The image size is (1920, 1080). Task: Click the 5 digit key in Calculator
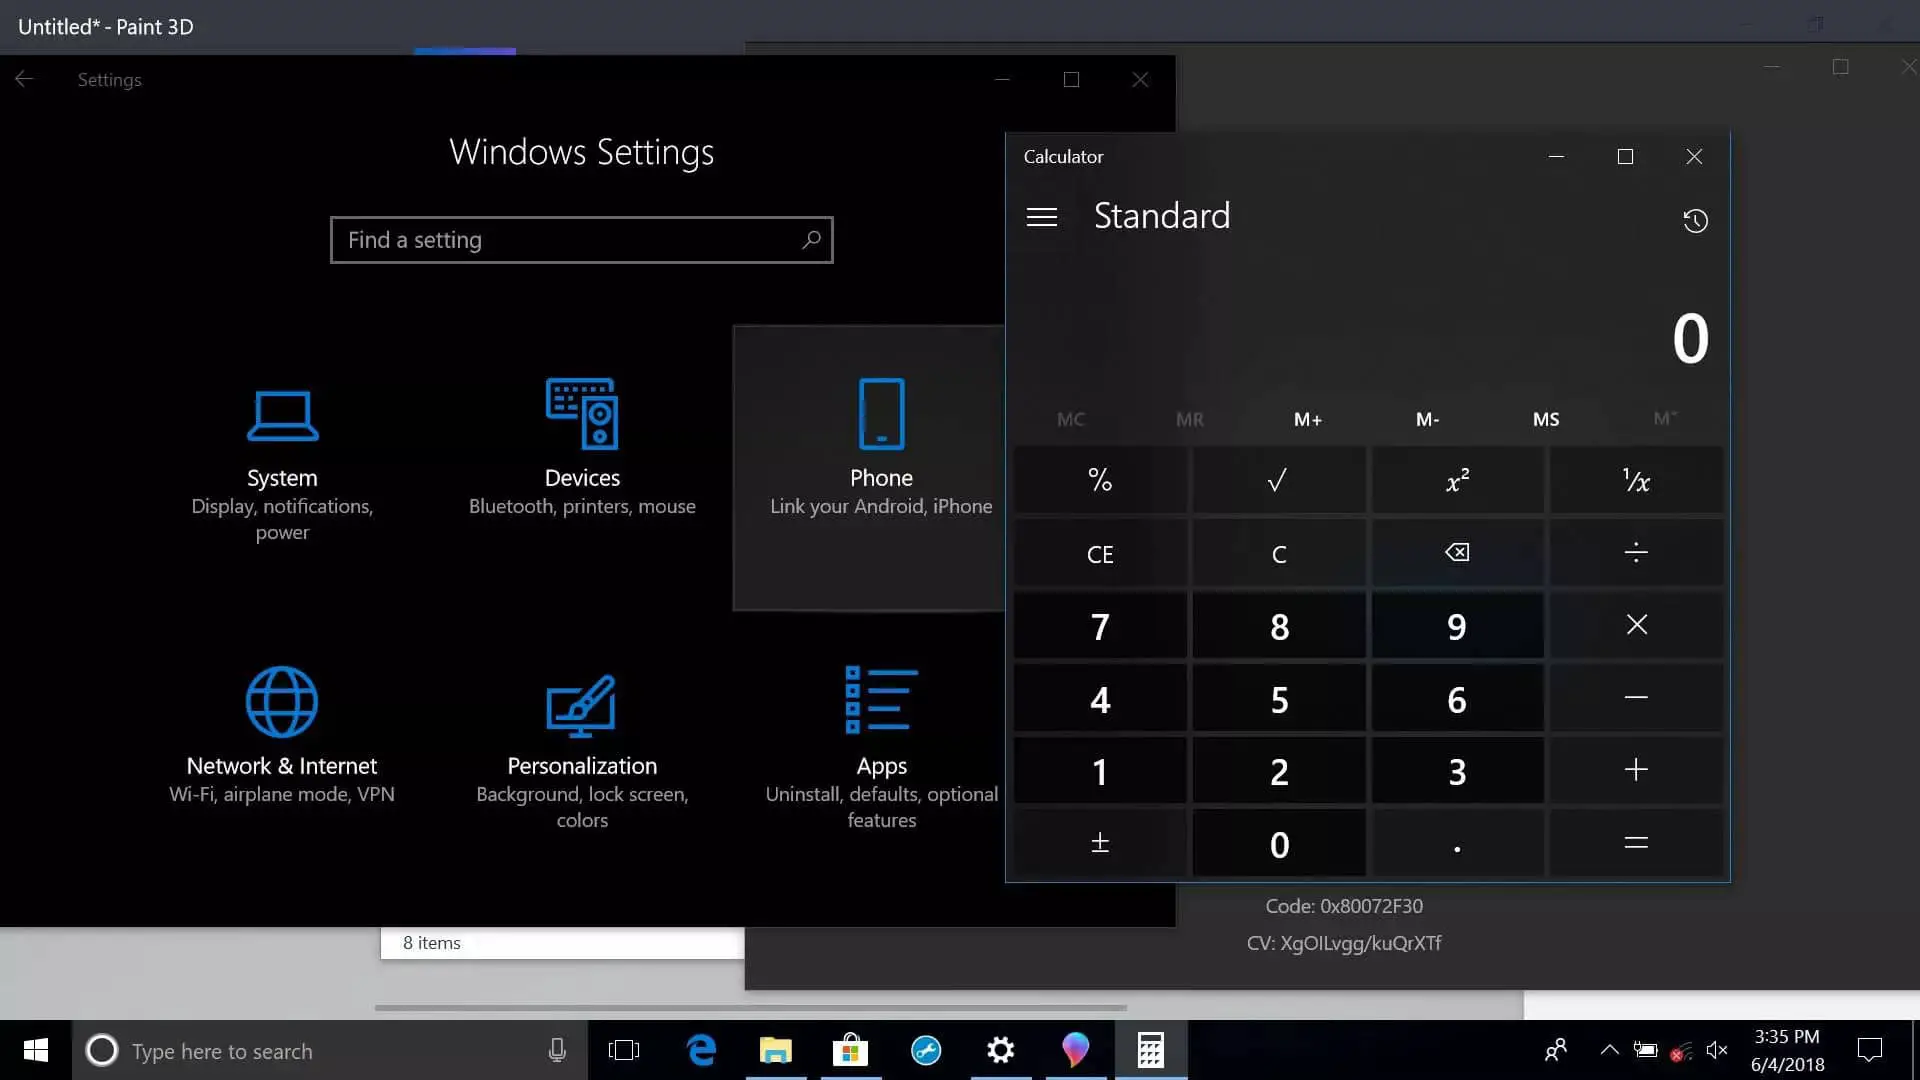pyautogui.click(x=1278, y=698)
